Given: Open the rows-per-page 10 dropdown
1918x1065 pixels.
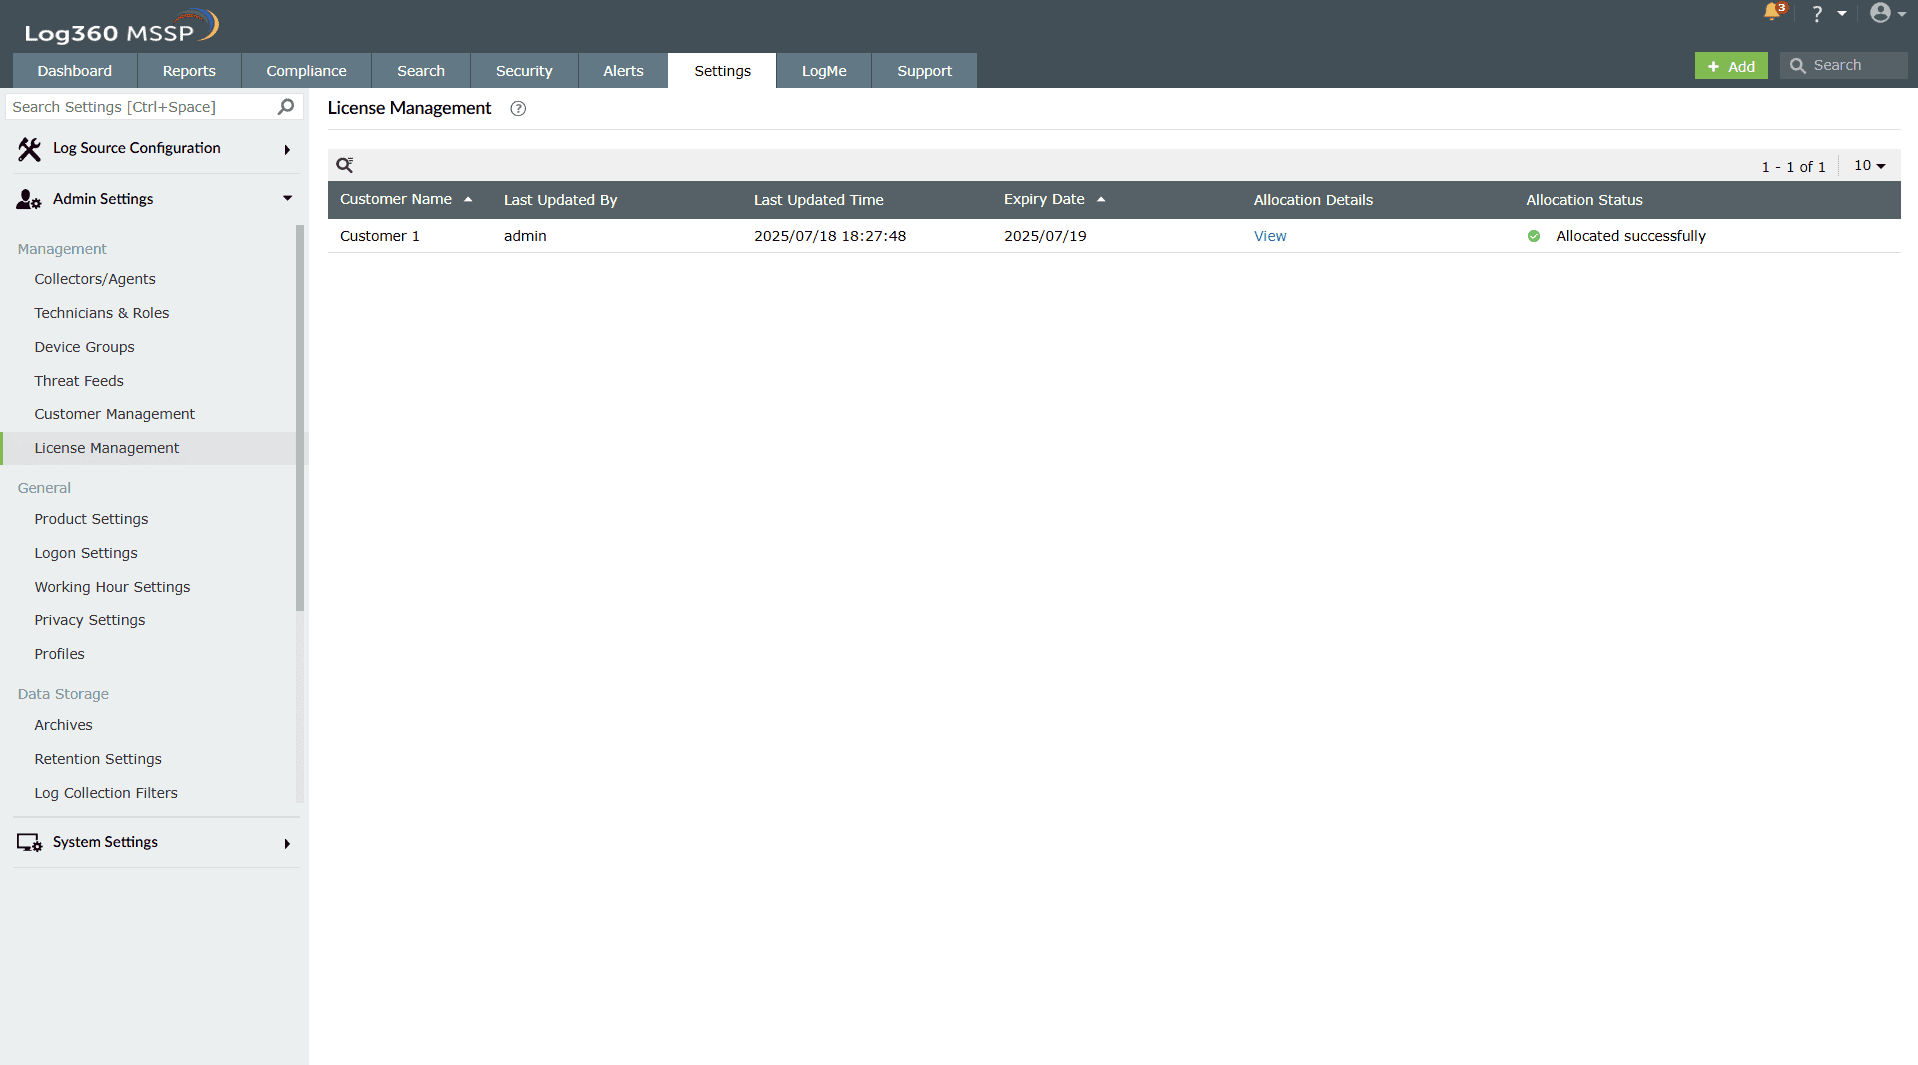Looking at the screenshot, I should coord(1869,166).
